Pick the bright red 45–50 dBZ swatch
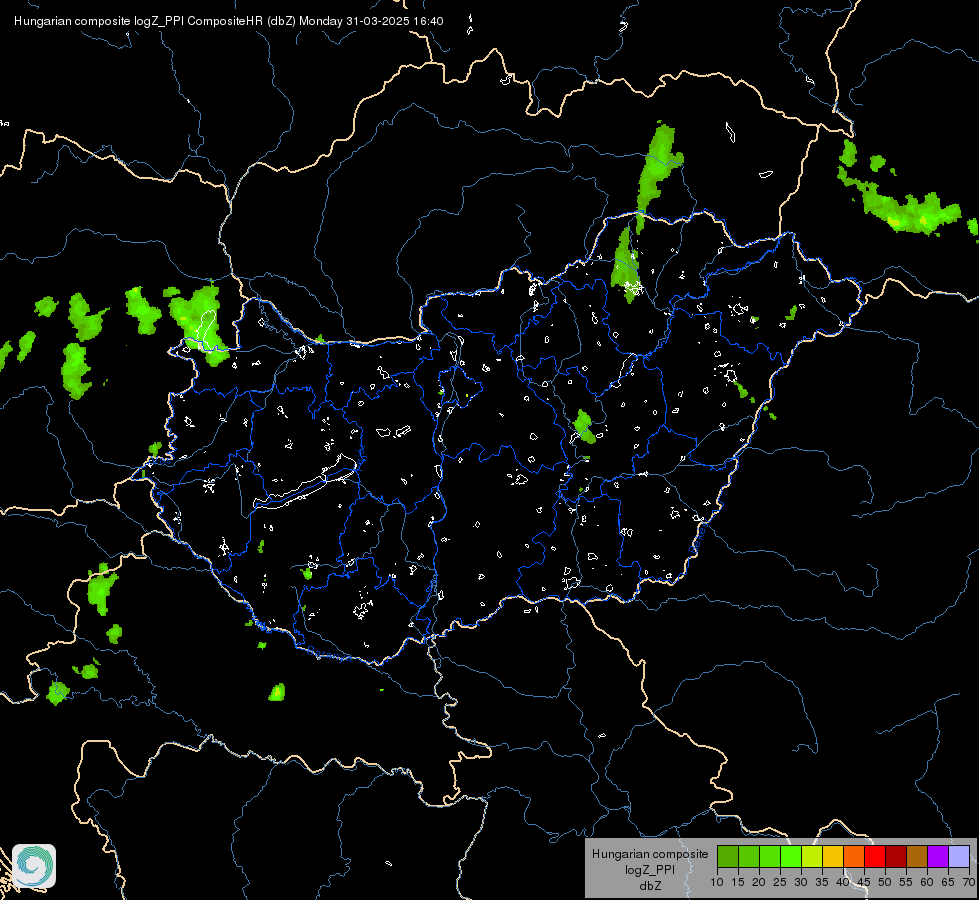Screen dimensions: 979x900 pos(875,856)
